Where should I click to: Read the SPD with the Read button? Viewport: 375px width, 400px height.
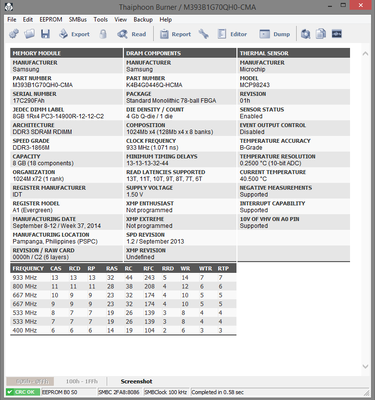click(x=132, y=34)
